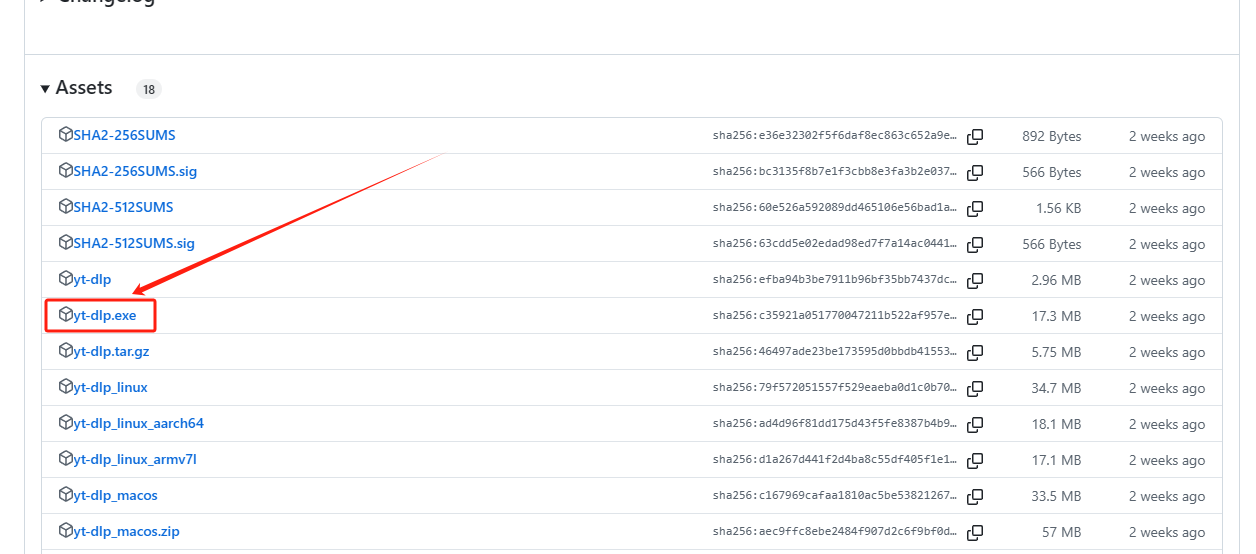The width and height of the screenshot is (1256, 554).
Task: Click package icon beside yt-dlp_macos
Action: pyautogui.click(x=66, y=495)
